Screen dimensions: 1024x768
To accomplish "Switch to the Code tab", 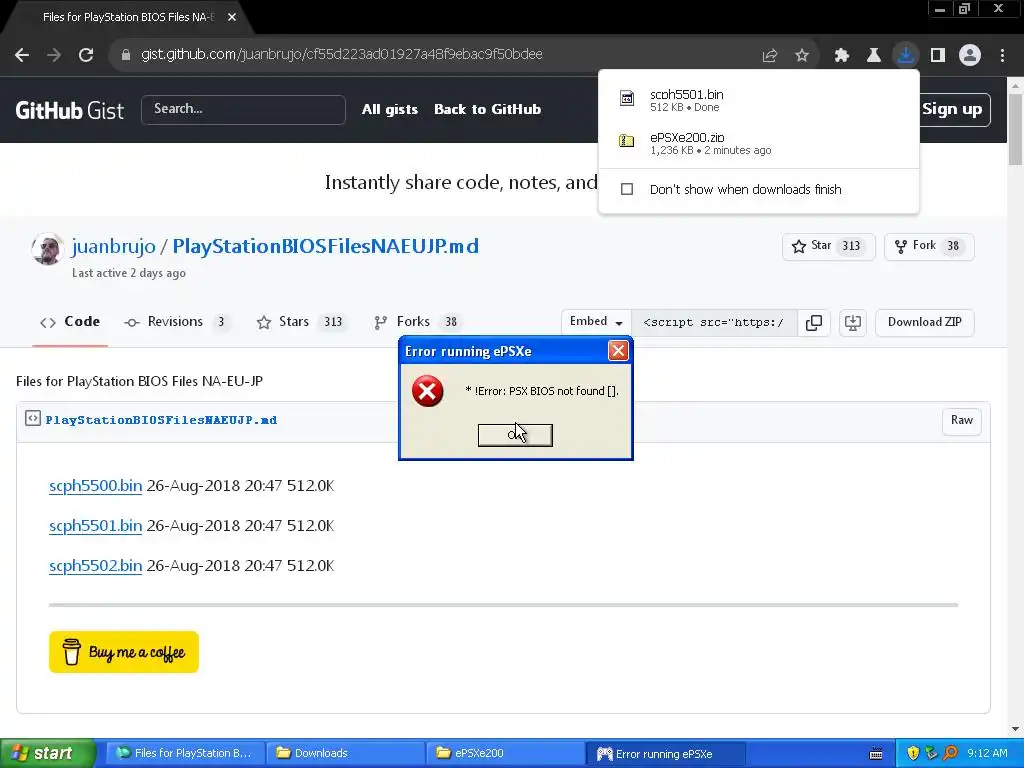I will 70,322.
